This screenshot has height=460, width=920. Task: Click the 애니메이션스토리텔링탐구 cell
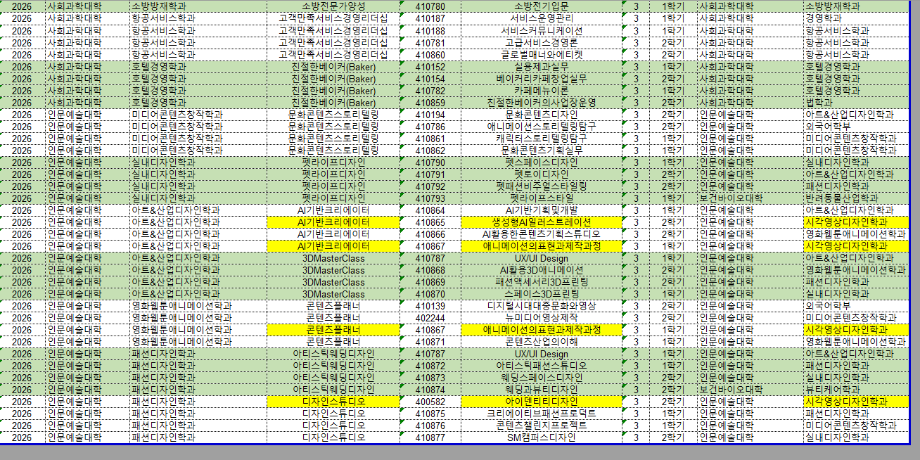pyautogui.click(x=539, y=127)
